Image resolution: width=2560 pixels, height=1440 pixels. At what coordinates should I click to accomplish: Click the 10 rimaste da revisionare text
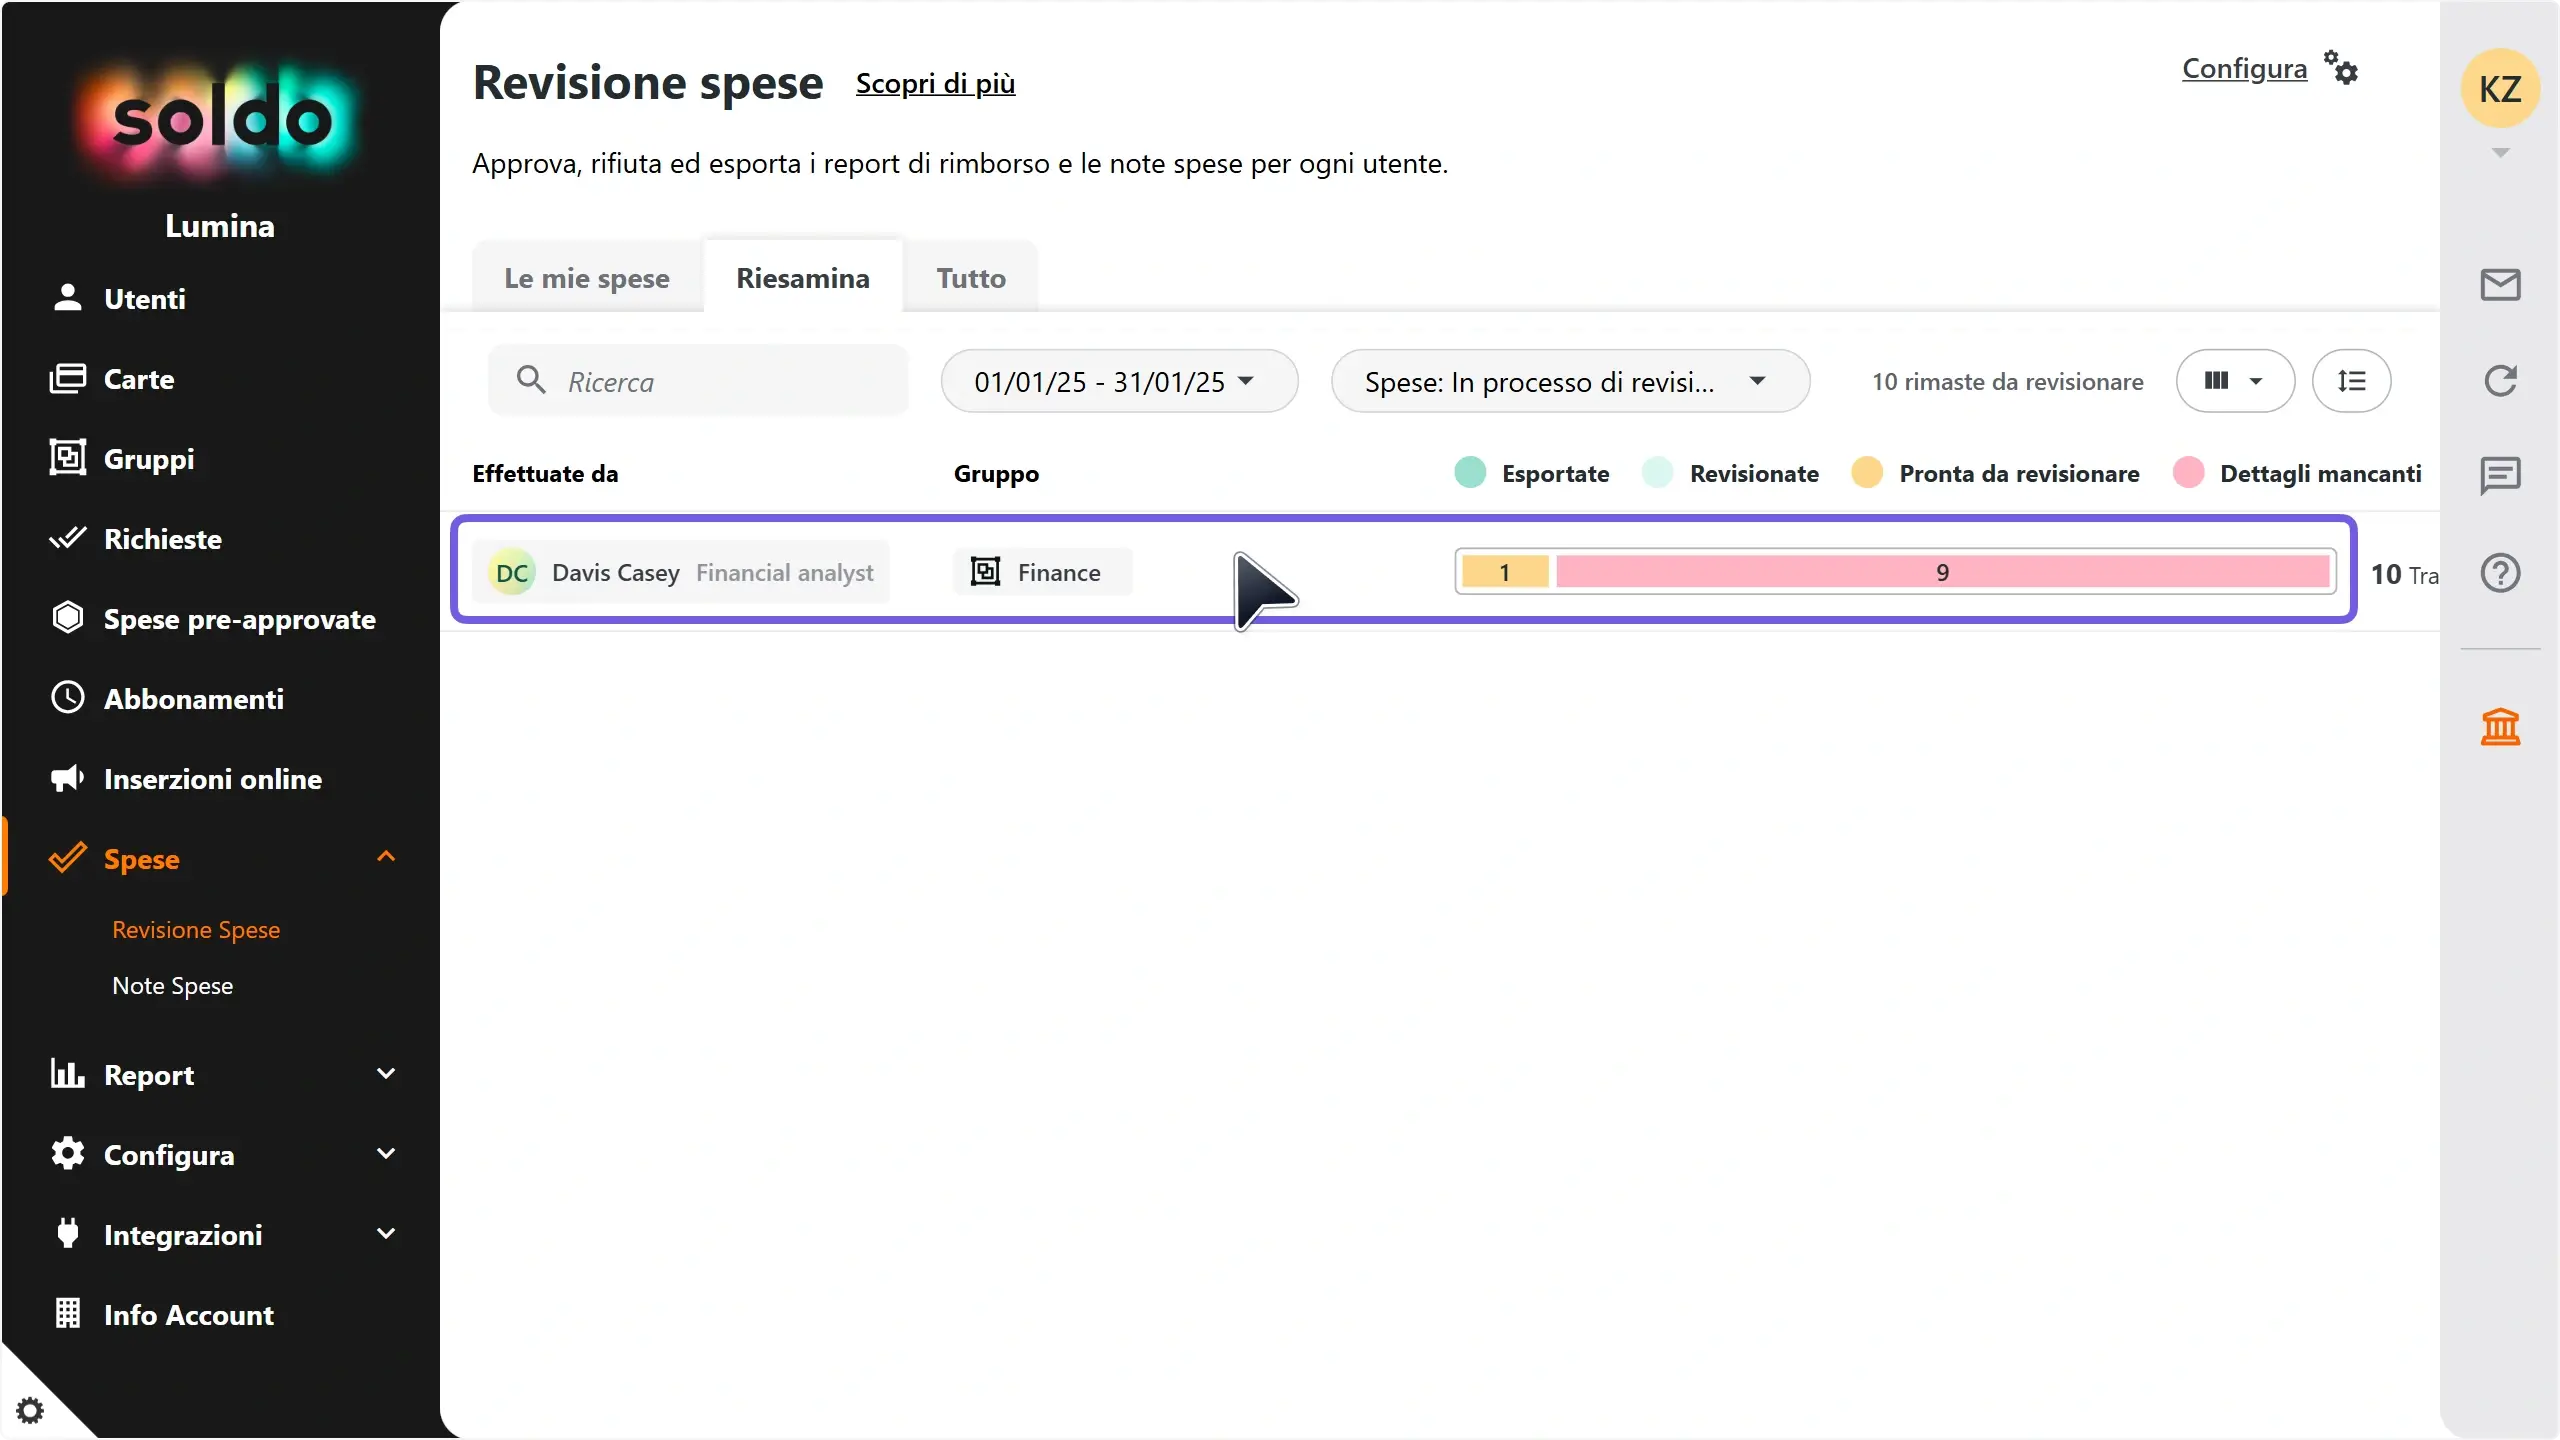click(2007, 381)
